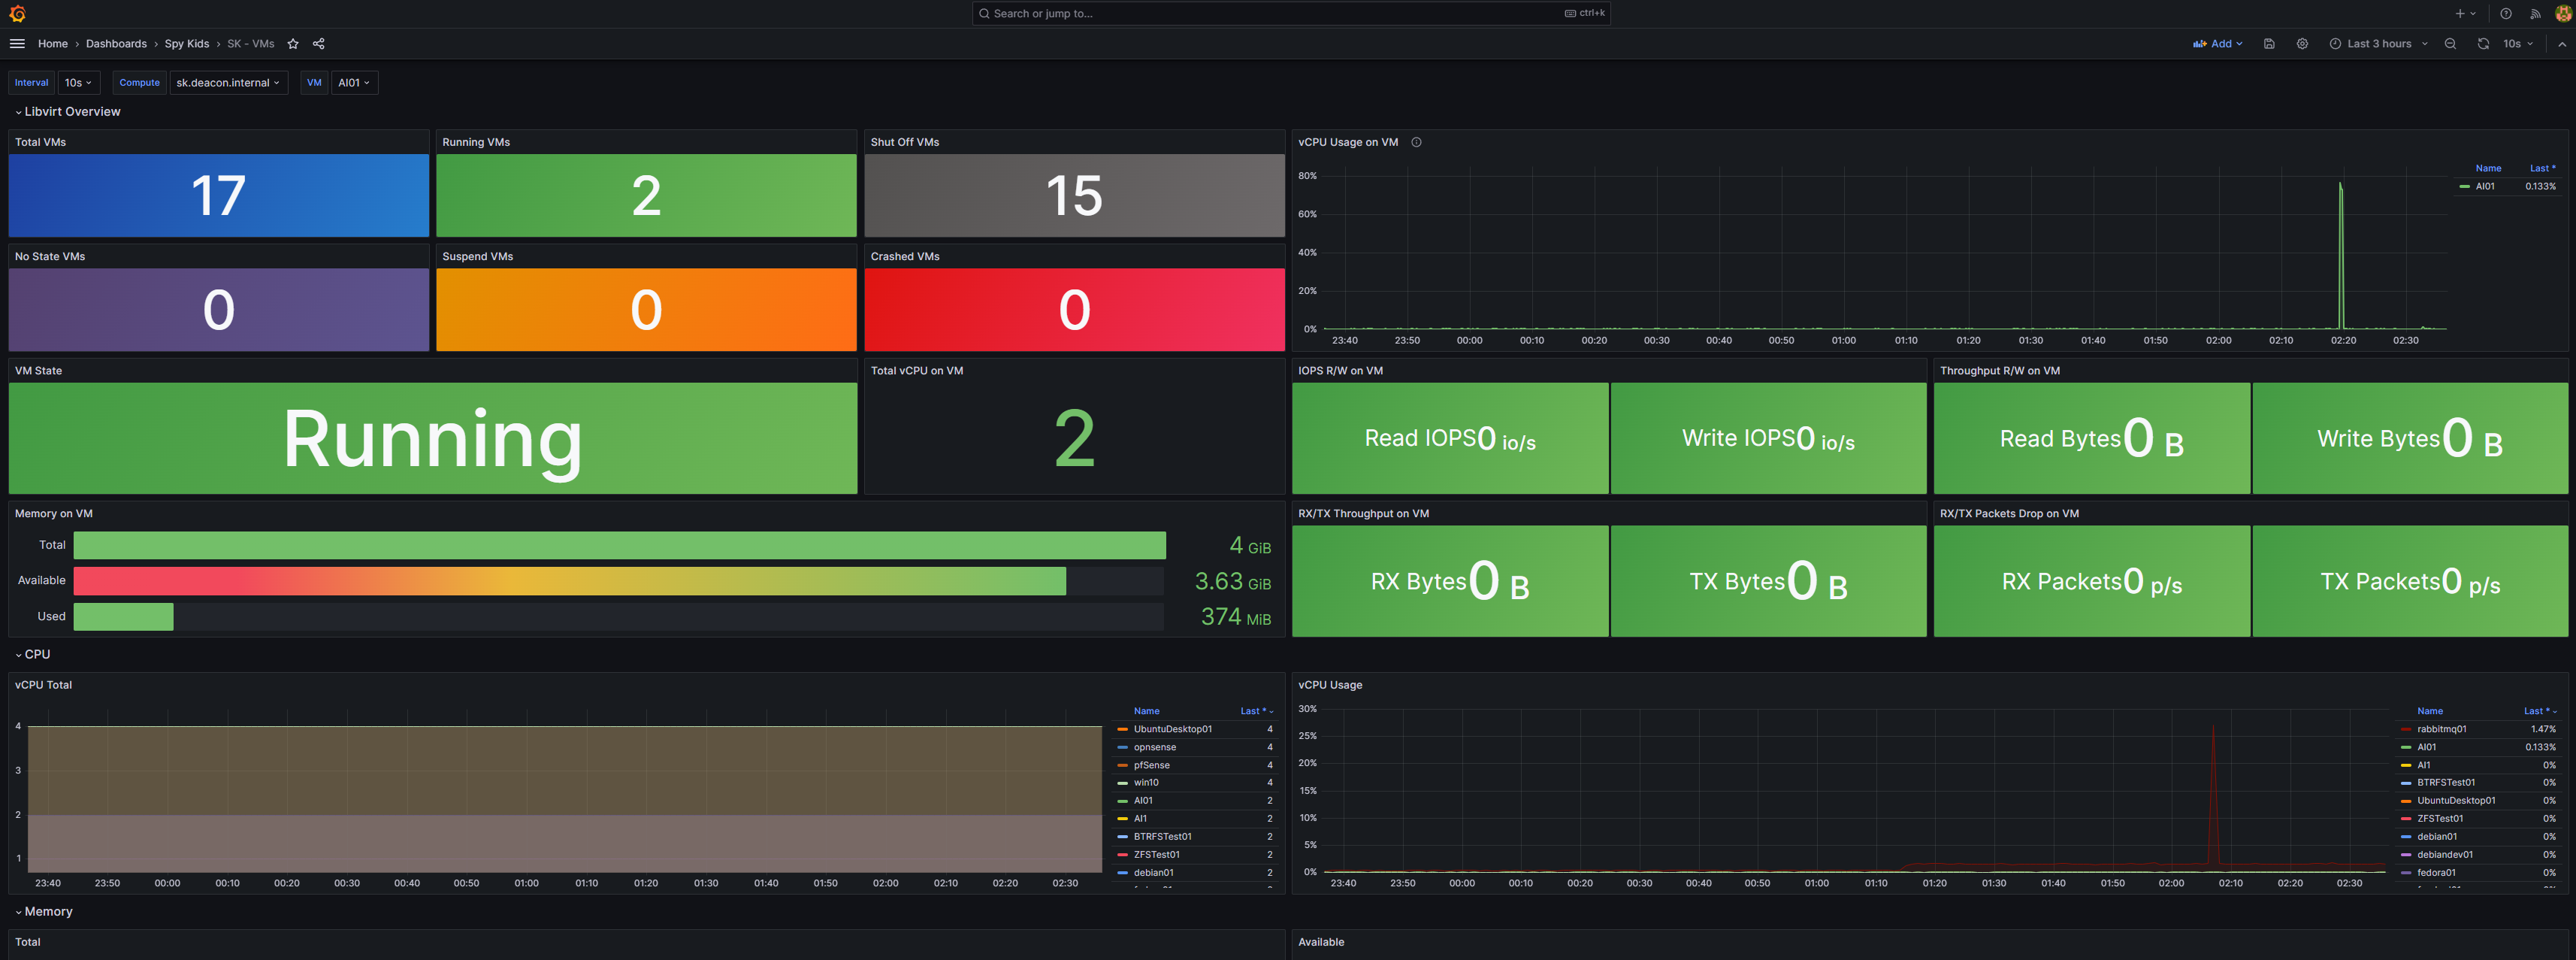Click the TX Packets stat tile
The height and width of the screenshot is (960, 2576).
click(2410, 581)
